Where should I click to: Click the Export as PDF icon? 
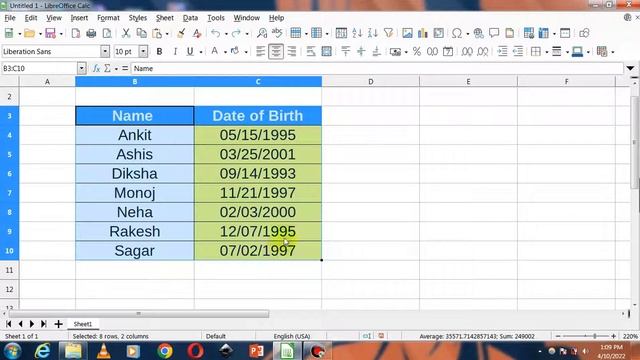(76, 33)
